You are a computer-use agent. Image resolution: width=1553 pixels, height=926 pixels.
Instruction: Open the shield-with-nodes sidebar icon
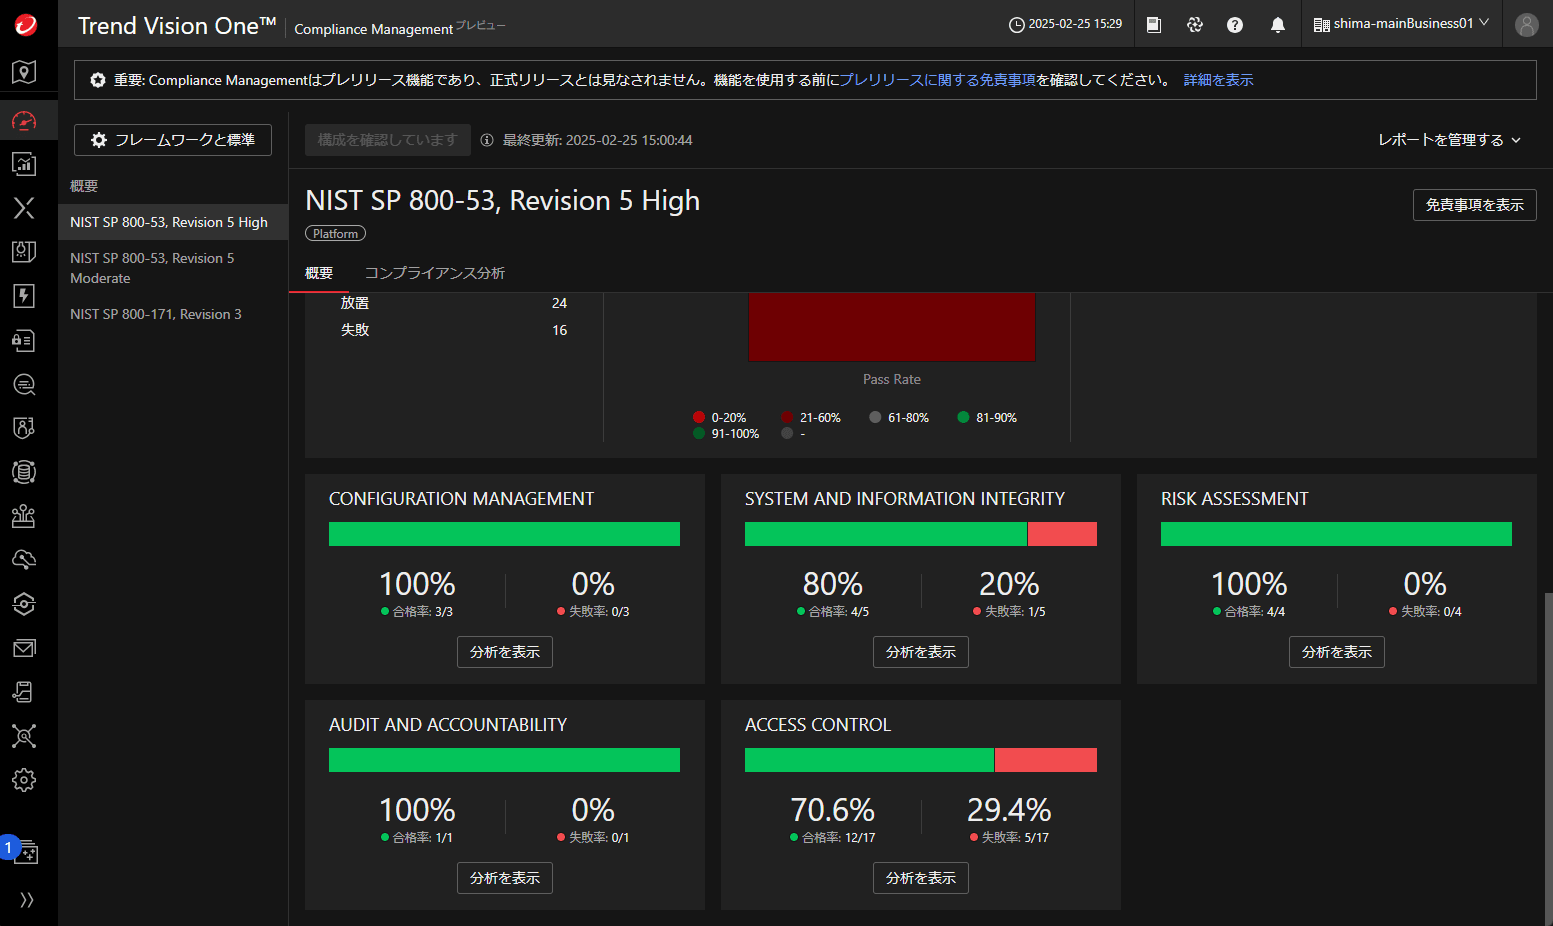[x=24, y=428]
